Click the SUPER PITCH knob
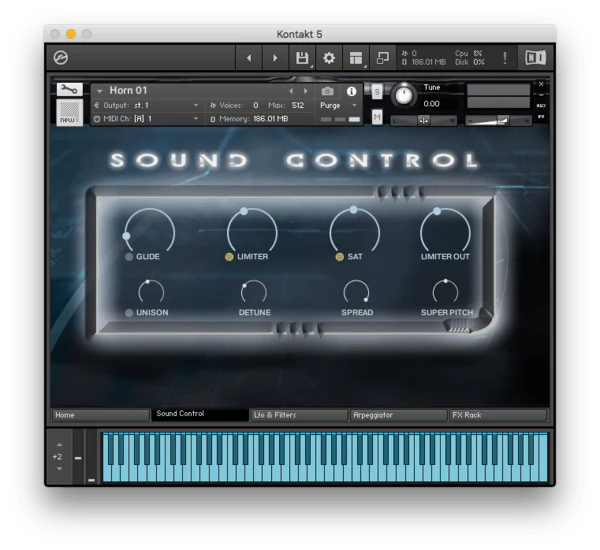 [x=445, y=292]
